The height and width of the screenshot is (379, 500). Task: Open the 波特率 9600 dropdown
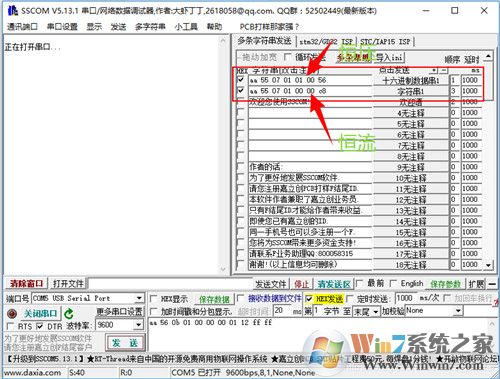[x=139, y=325]
